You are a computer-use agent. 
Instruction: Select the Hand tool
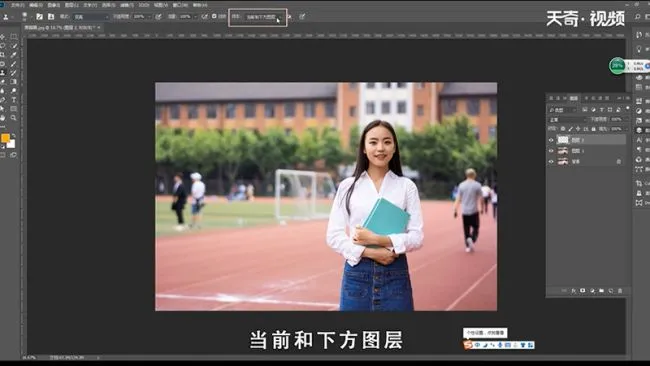pyautogui.click(x=3, y=118)
